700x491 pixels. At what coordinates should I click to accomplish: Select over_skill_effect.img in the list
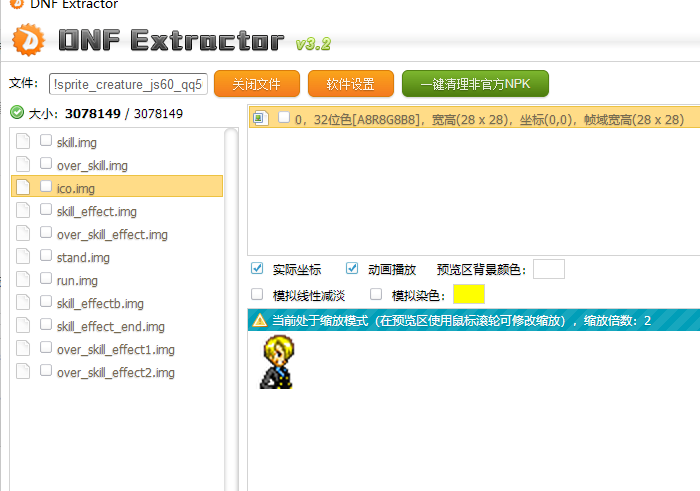coord(112,235)
